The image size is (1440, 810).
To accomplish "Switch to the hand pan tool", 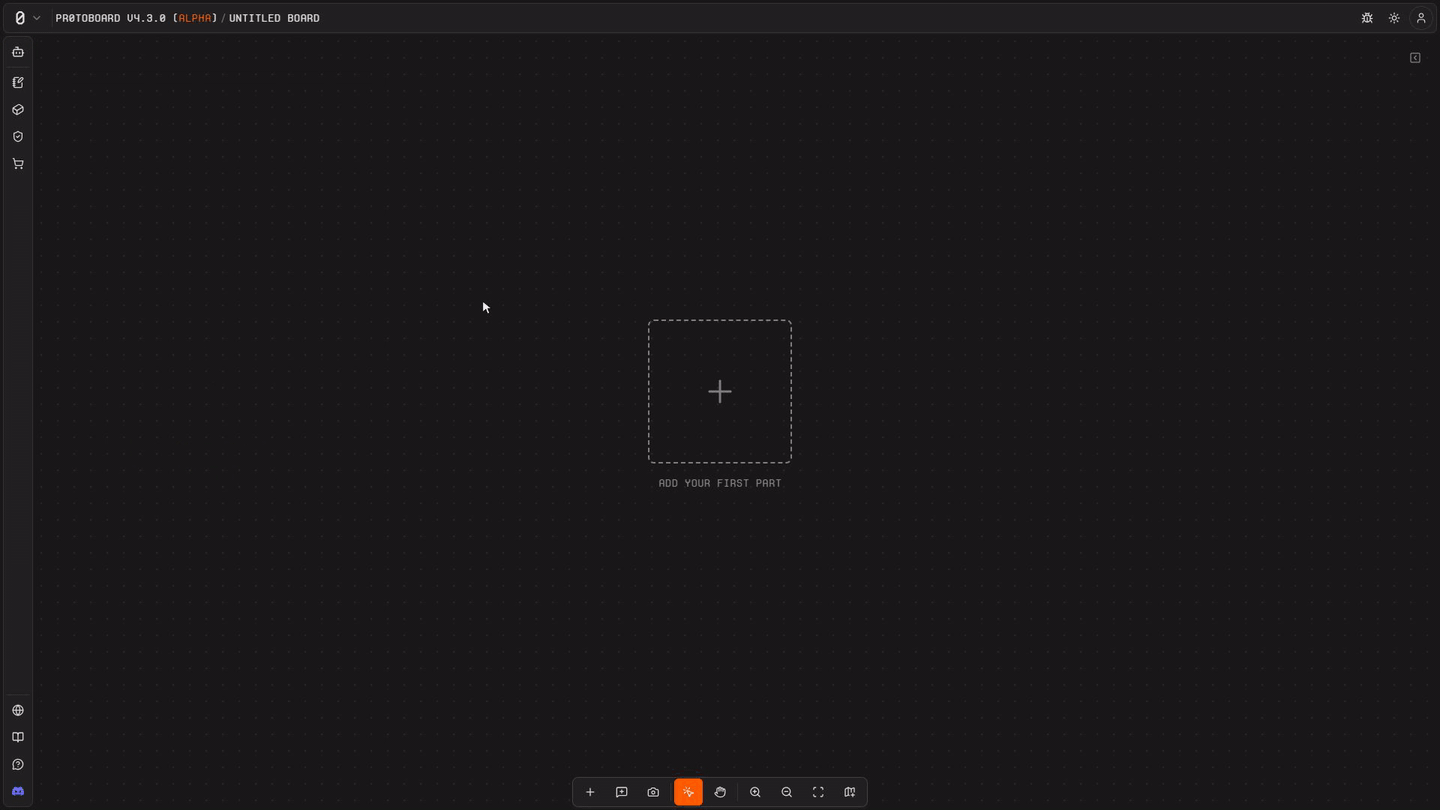I will click(x=720, y=792).
